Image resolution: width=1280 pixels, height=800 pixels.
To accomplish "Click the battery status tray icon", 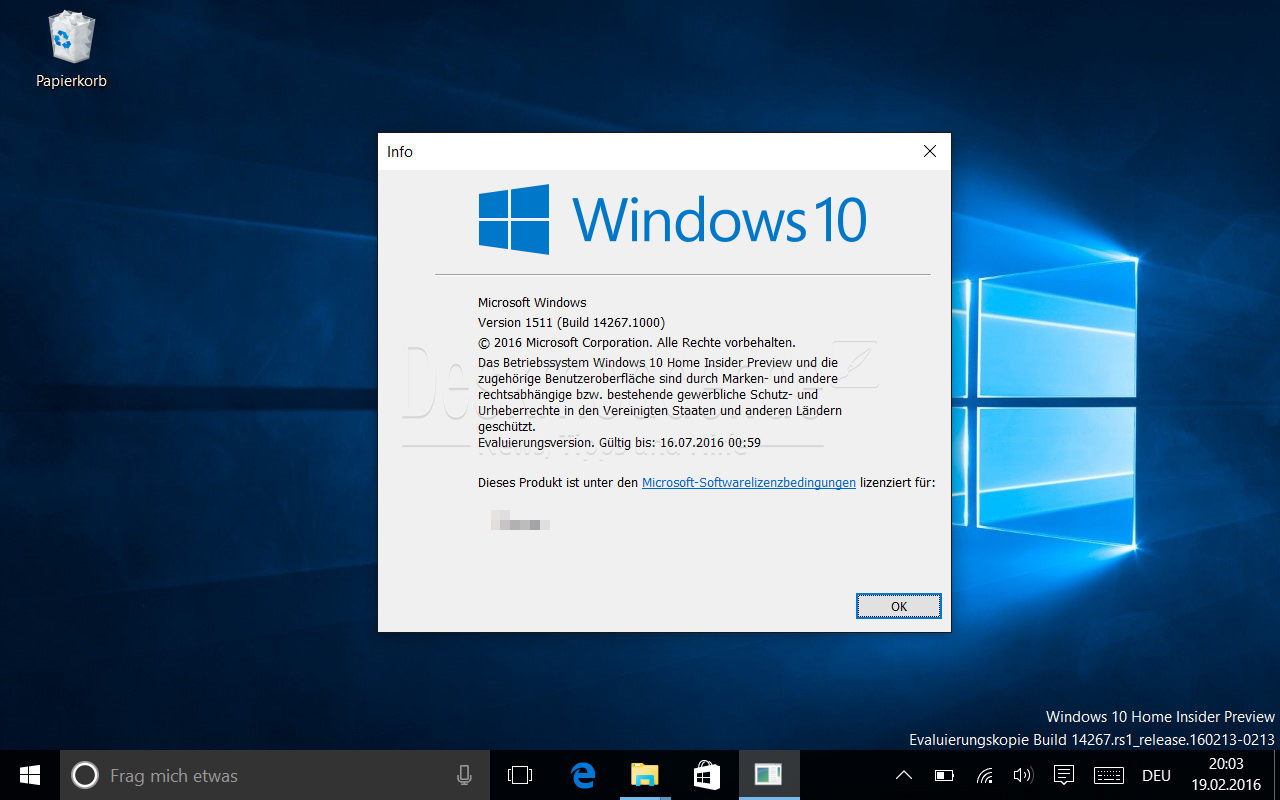I will click(944, 775).
